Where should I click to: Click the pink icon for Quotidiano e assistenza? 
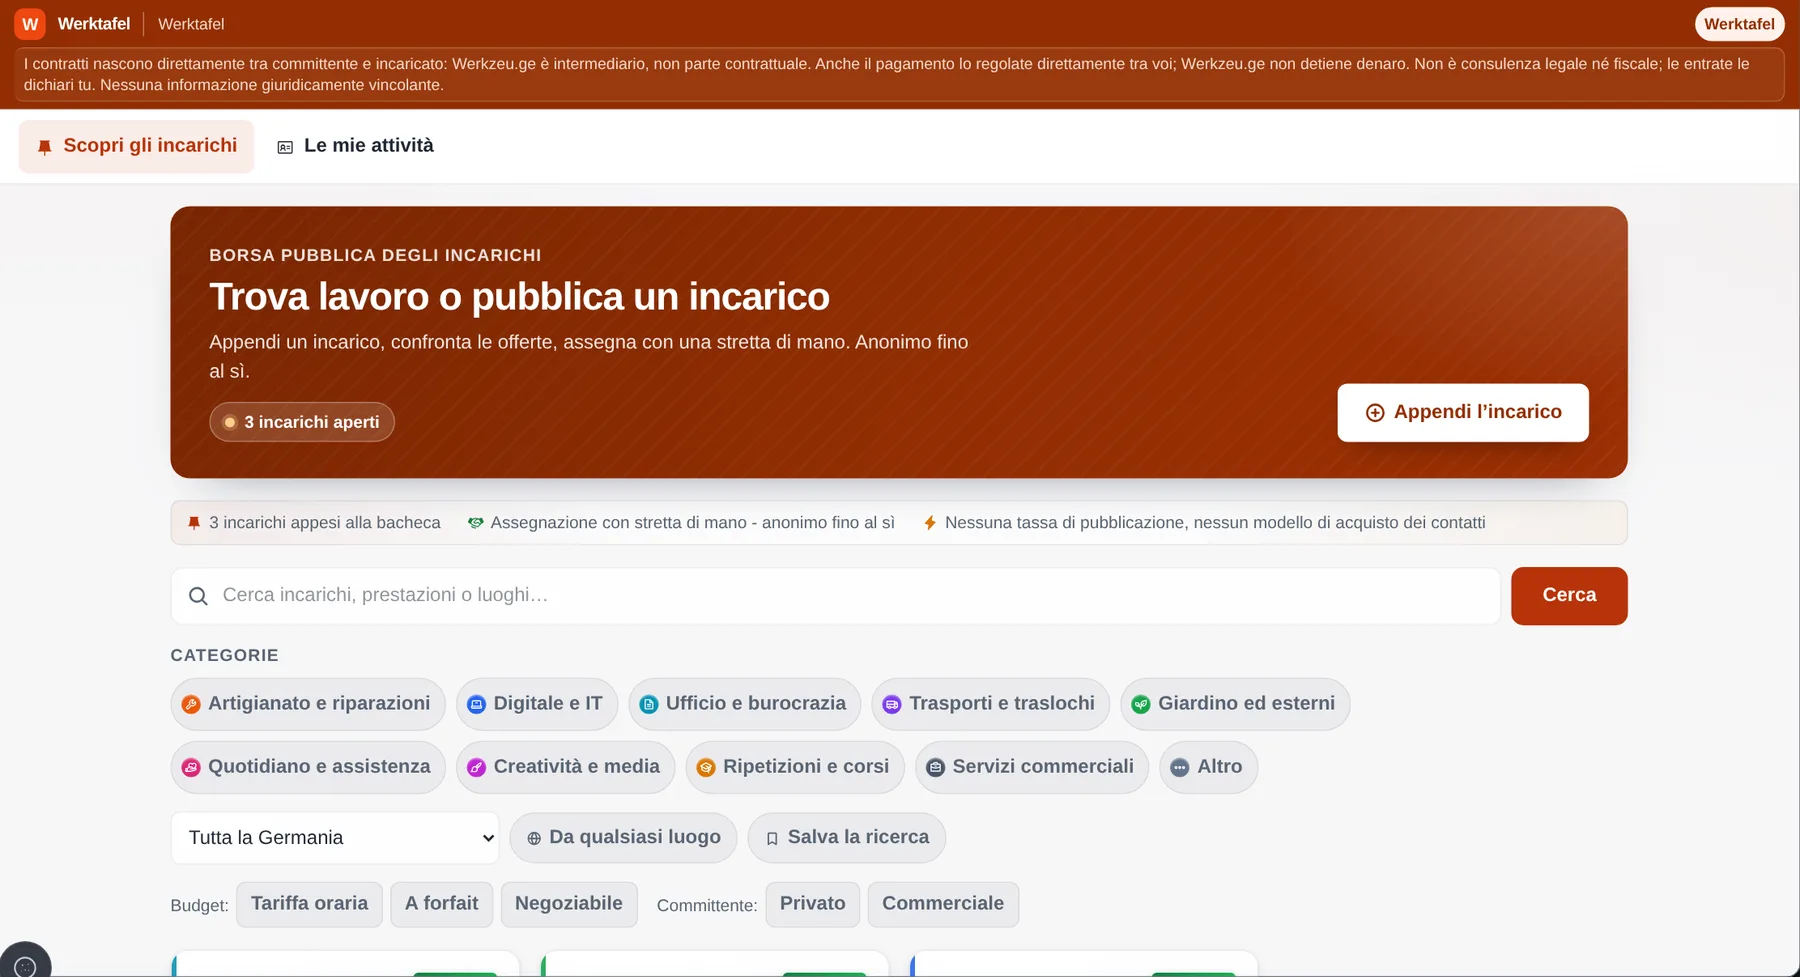pyautogui.click(x=191, y=768)
